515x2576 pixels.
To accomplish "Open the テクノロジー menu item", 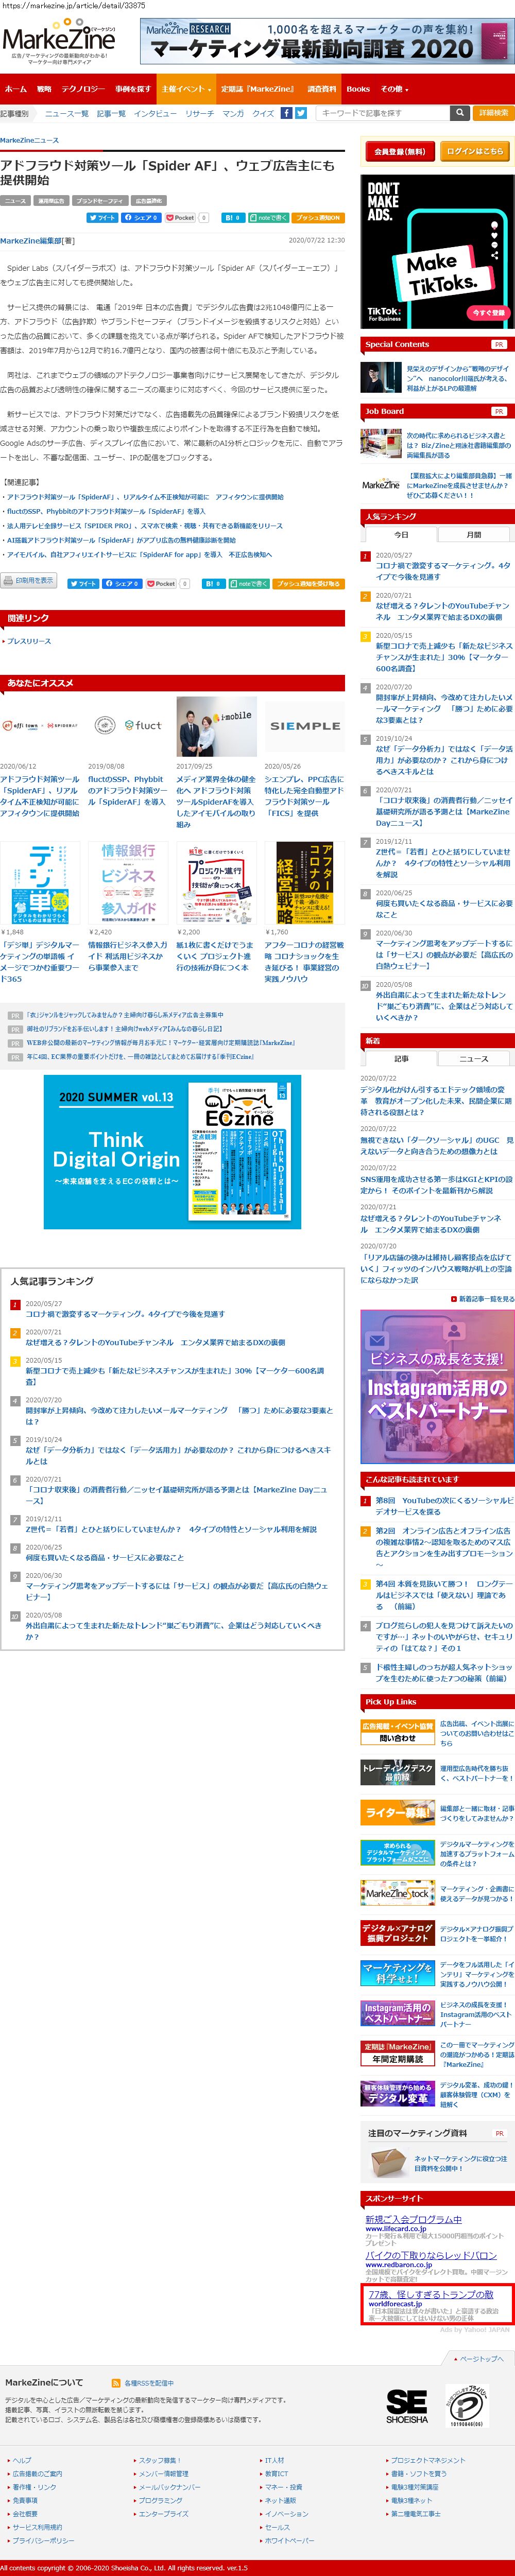I will 82,89.
